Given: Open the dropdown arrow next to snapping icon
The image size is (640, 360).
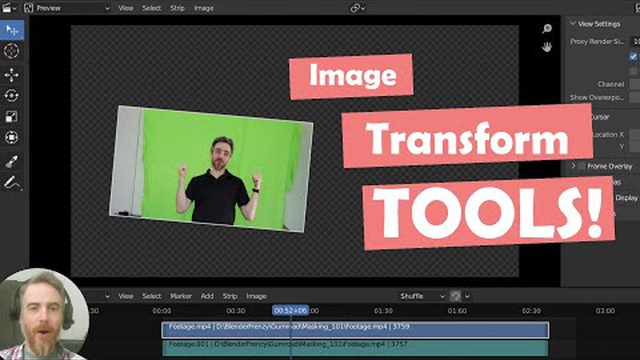Looking at the screenshot, I should pyautogui.click(x=467, y=296).
